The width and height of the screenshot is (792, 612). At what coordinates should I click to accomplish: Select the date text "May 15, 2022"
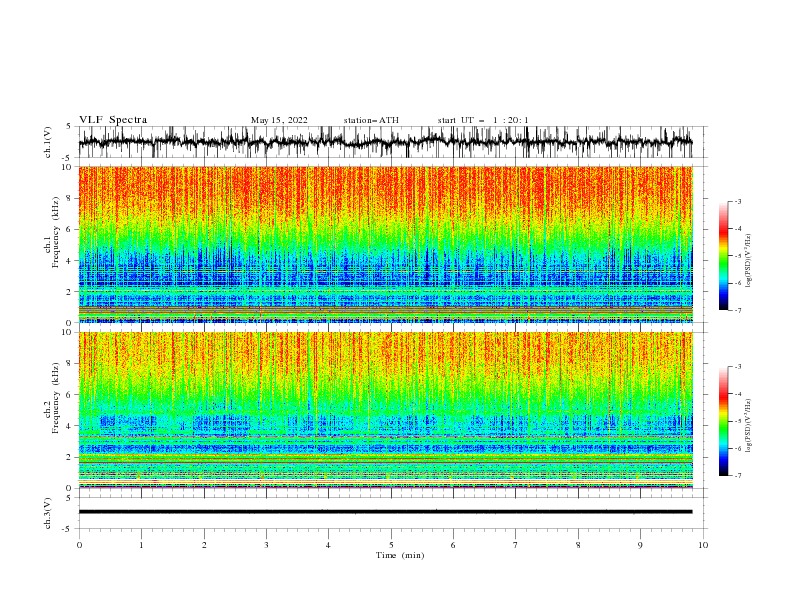pos(279,120)
